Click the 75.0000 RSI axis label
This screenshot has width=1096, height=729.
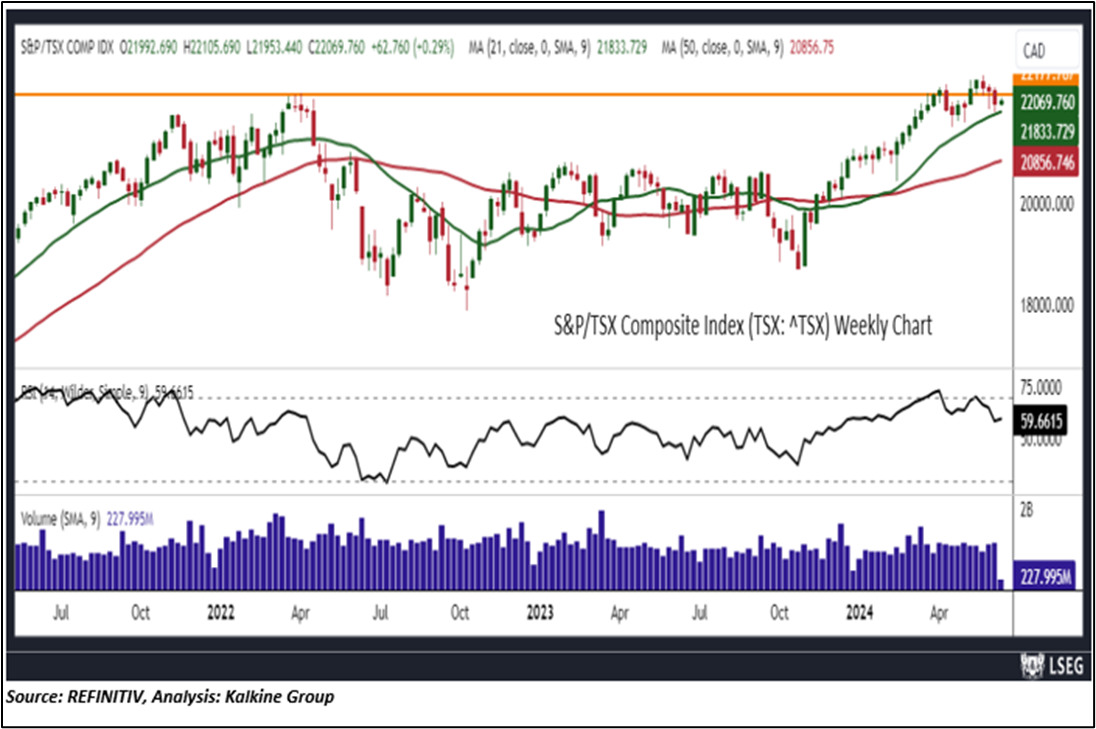click(x=1040, y=388)
